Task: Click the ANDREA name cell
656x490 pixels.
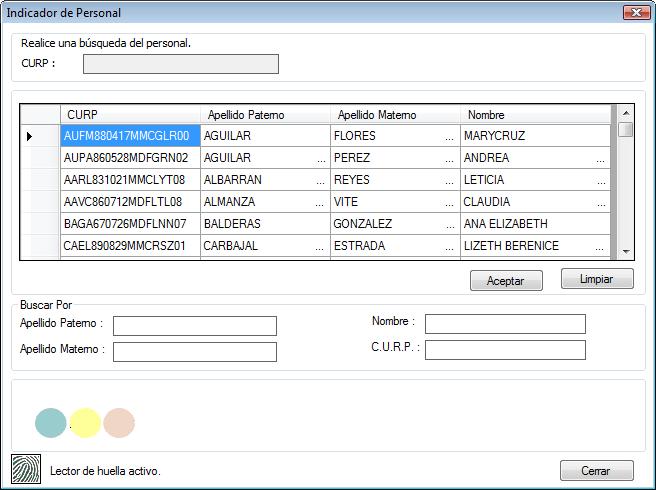Action: (x=536, y=158)
